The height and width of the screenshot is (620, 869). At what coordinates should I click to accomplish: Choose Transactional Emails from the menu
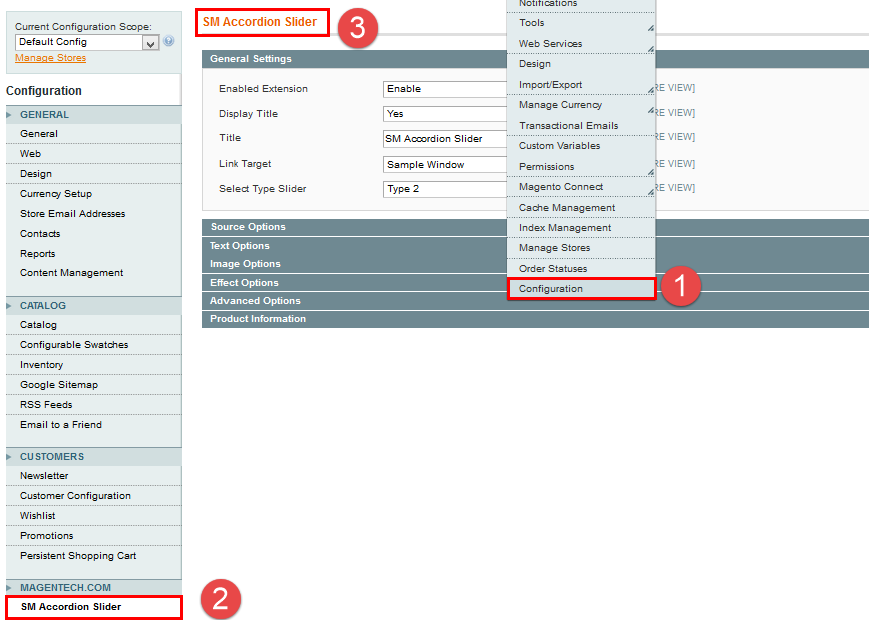click(581, 125)
